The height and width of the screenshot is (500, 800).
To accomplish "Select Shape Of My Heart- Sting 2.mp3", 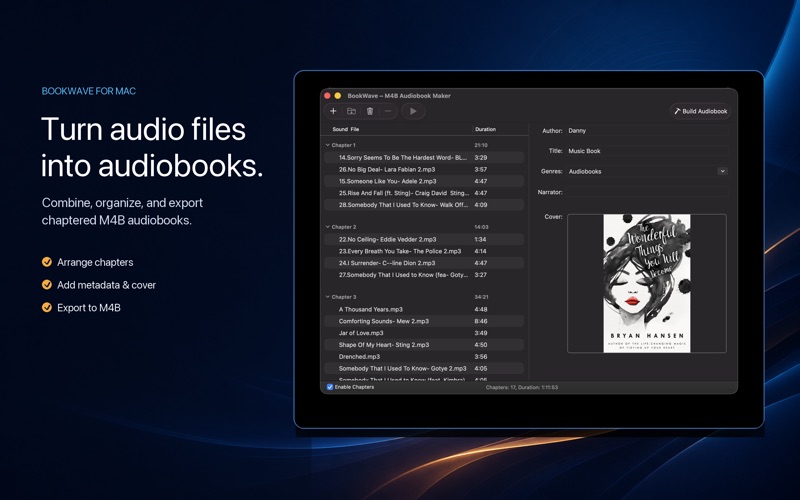I will (x=424, y=344).
